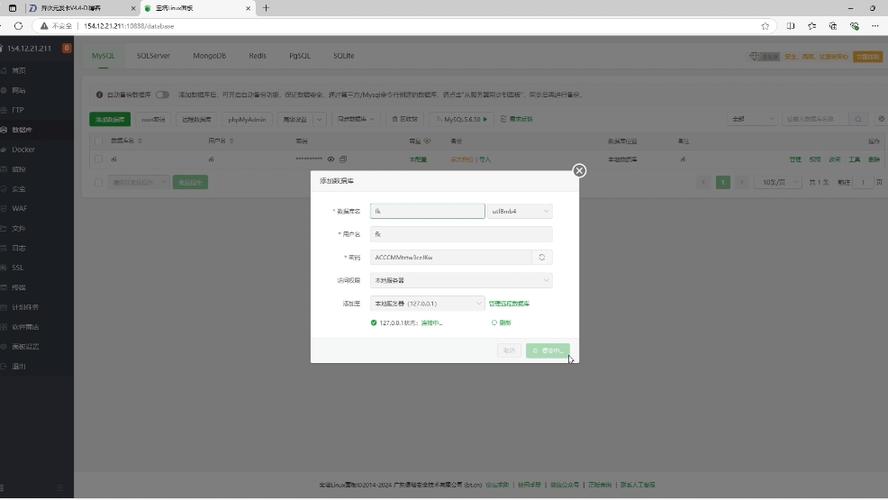Image resolution: width=888 pixels, height=500 pixels.
Task: Open phpMyAdmin button
Action: click(x=246, y=119)
